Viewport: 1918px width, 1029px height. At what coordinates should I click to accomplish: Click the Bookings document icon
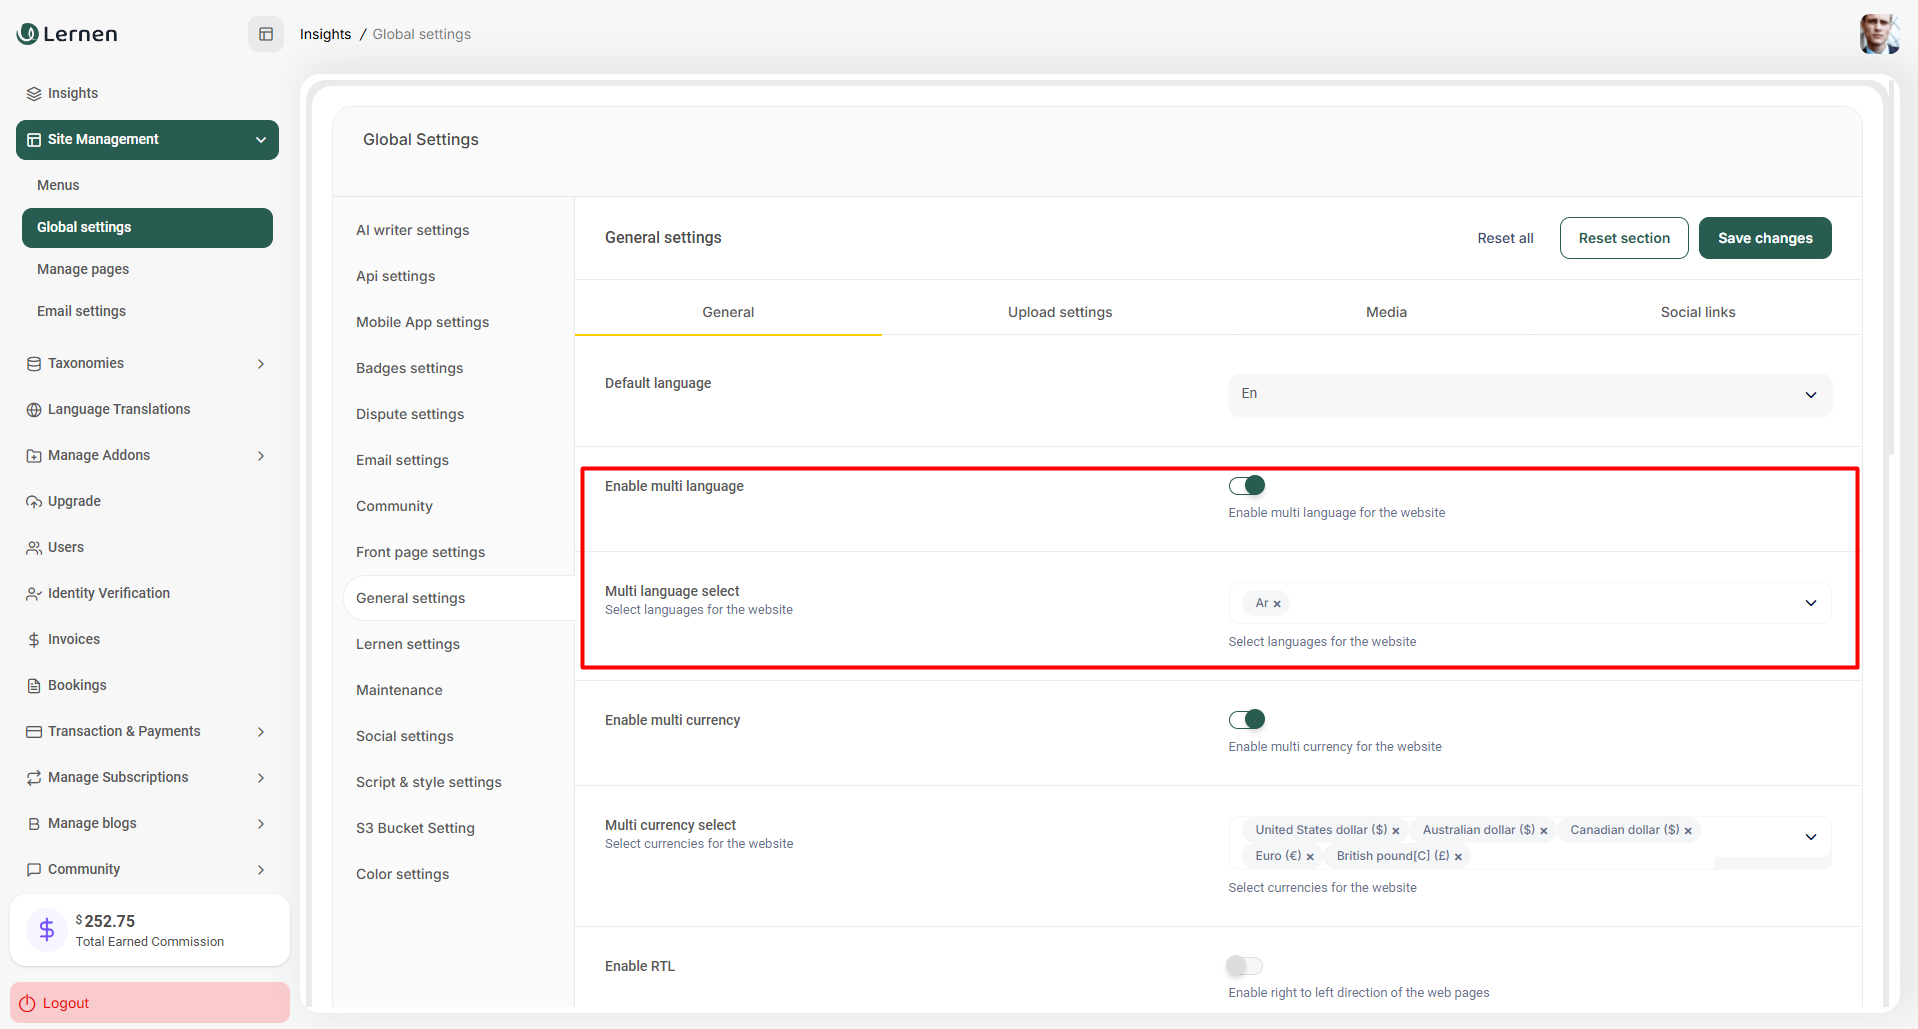[x=34, y=686]
